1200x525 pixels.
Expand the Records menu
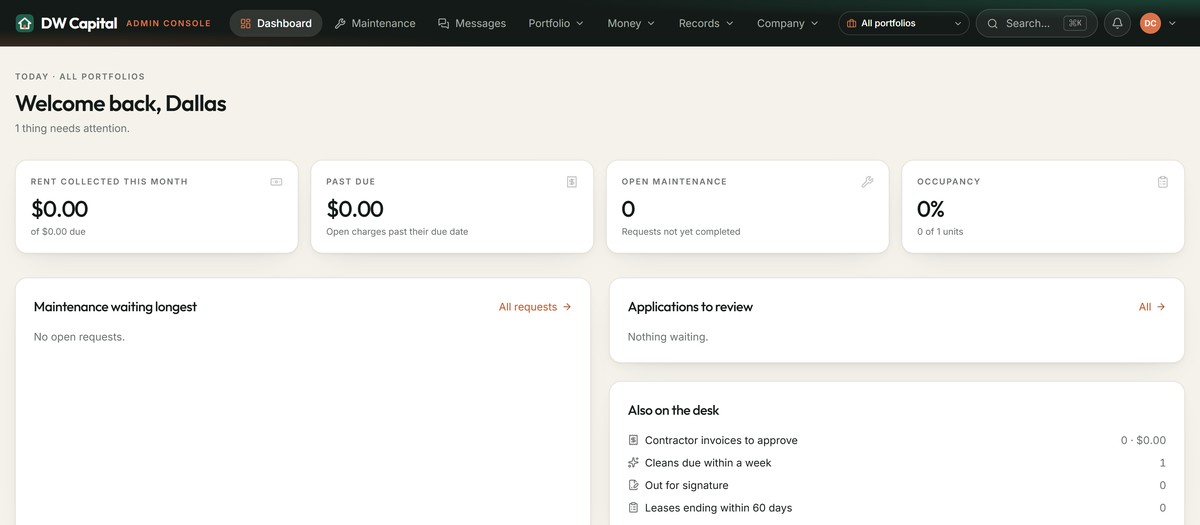point(706,23)
